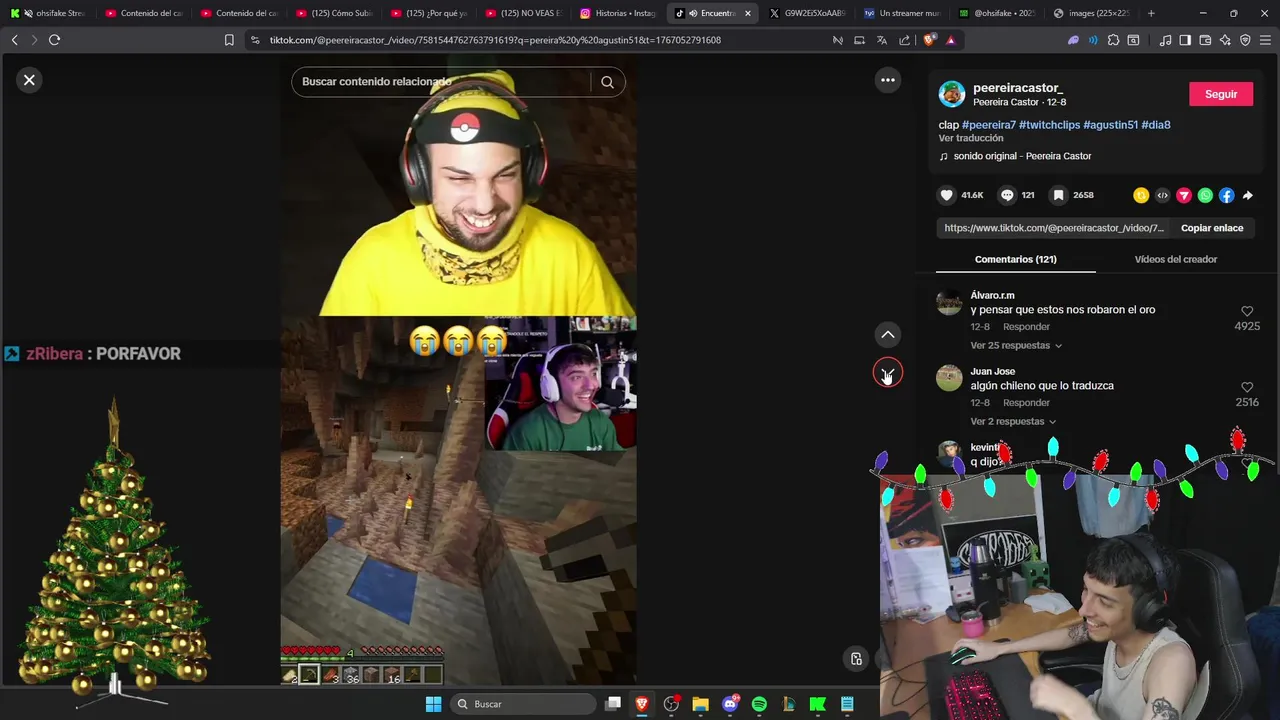This screenshot has width=1280, height=720.
Task: Open Álvaro.r.m's profile avatar
Action: click(x=949, y=302)
